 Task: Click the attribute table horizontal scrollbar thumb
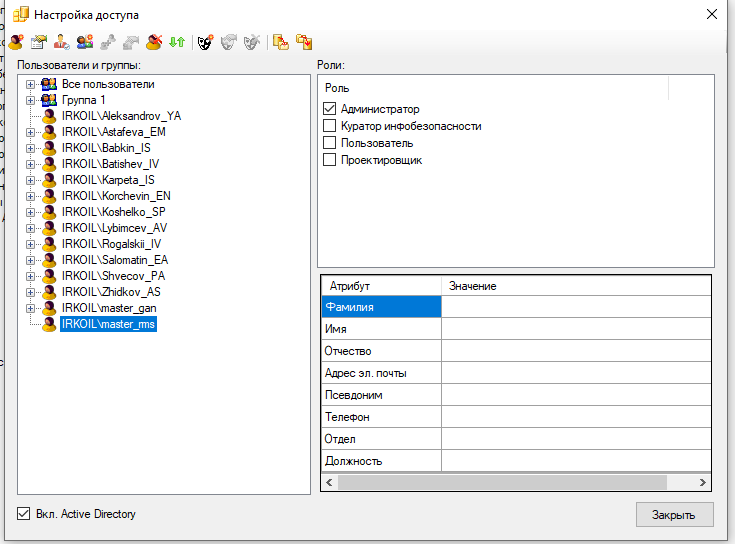pyautogui.click(x=502, y=482)
